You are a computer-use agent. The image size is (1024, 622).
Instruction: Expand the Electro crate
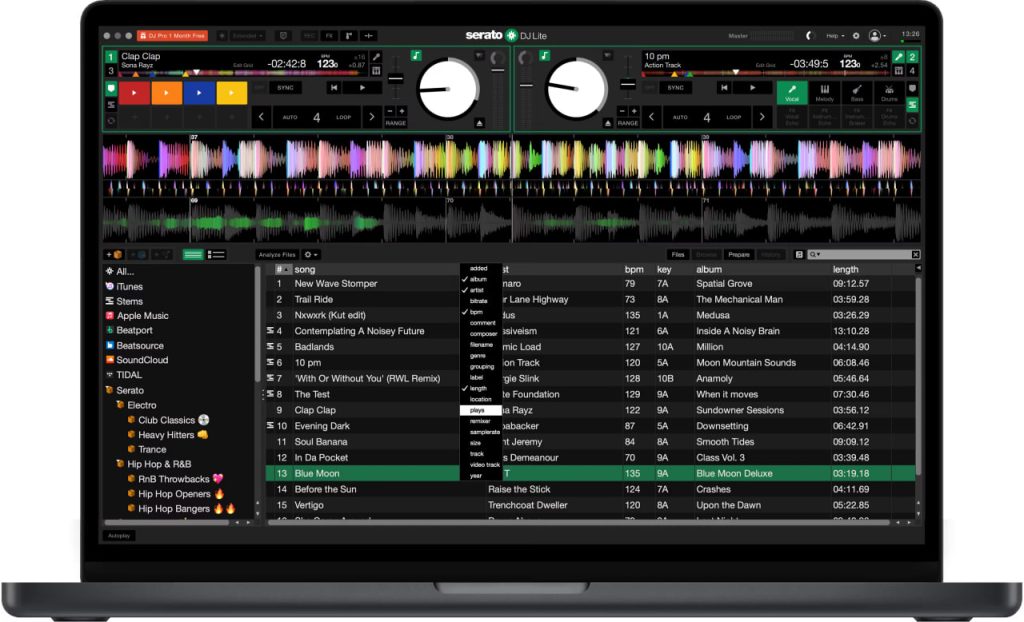(120, 405)
